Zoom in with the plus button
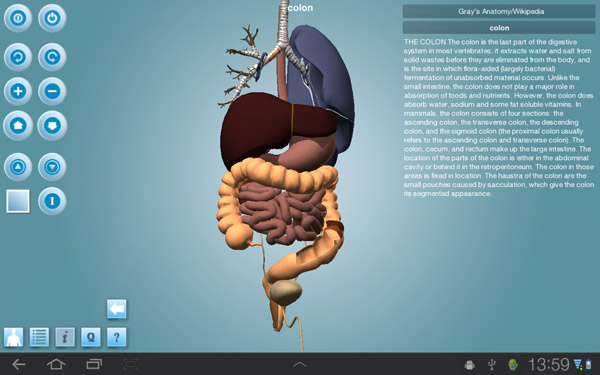 tap(18, 91)
